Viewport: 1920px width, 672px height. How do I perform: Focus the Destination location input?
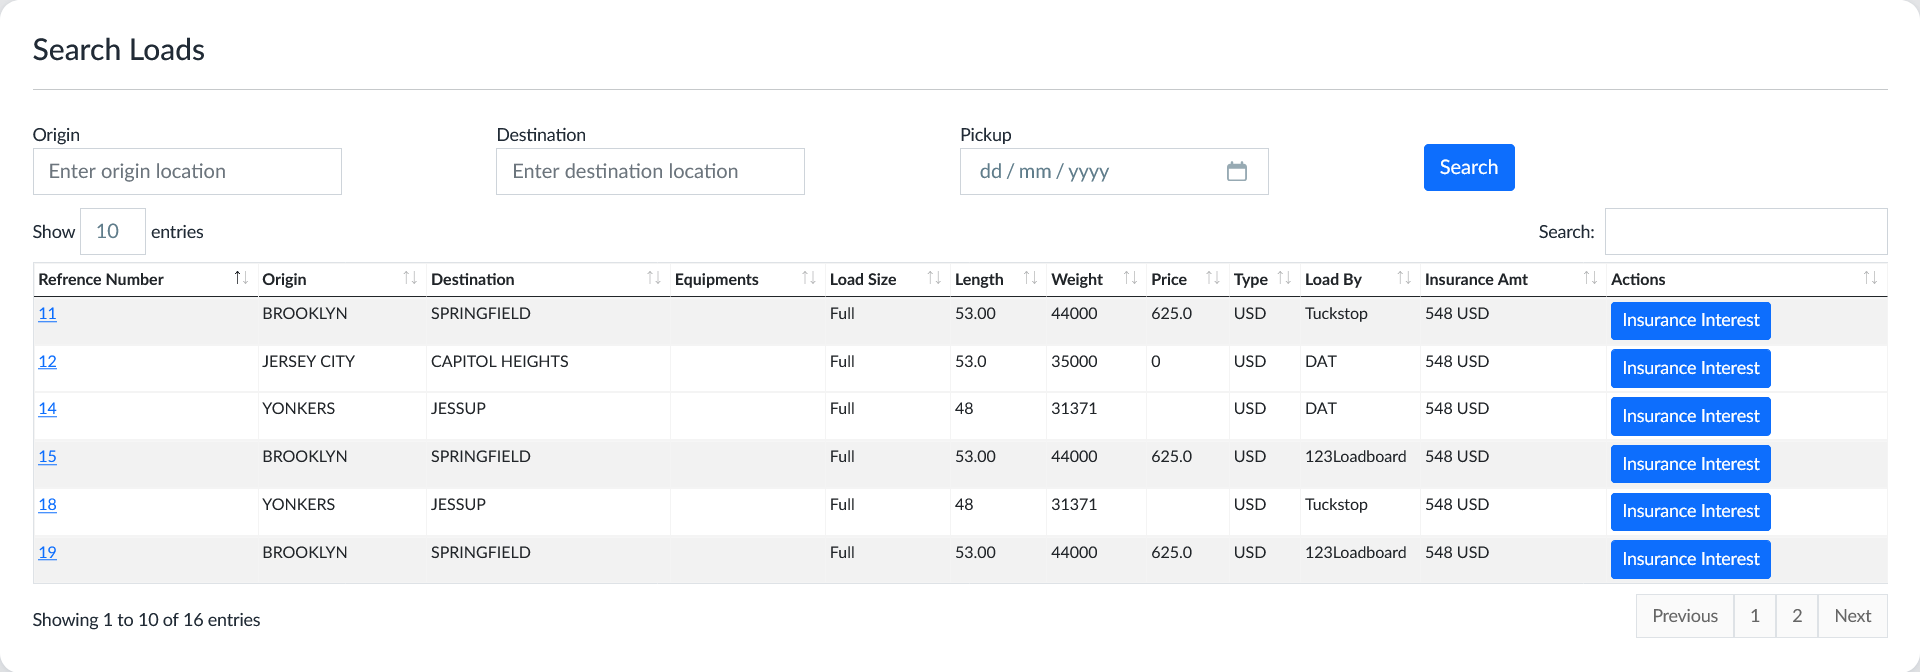coord(650,171)
